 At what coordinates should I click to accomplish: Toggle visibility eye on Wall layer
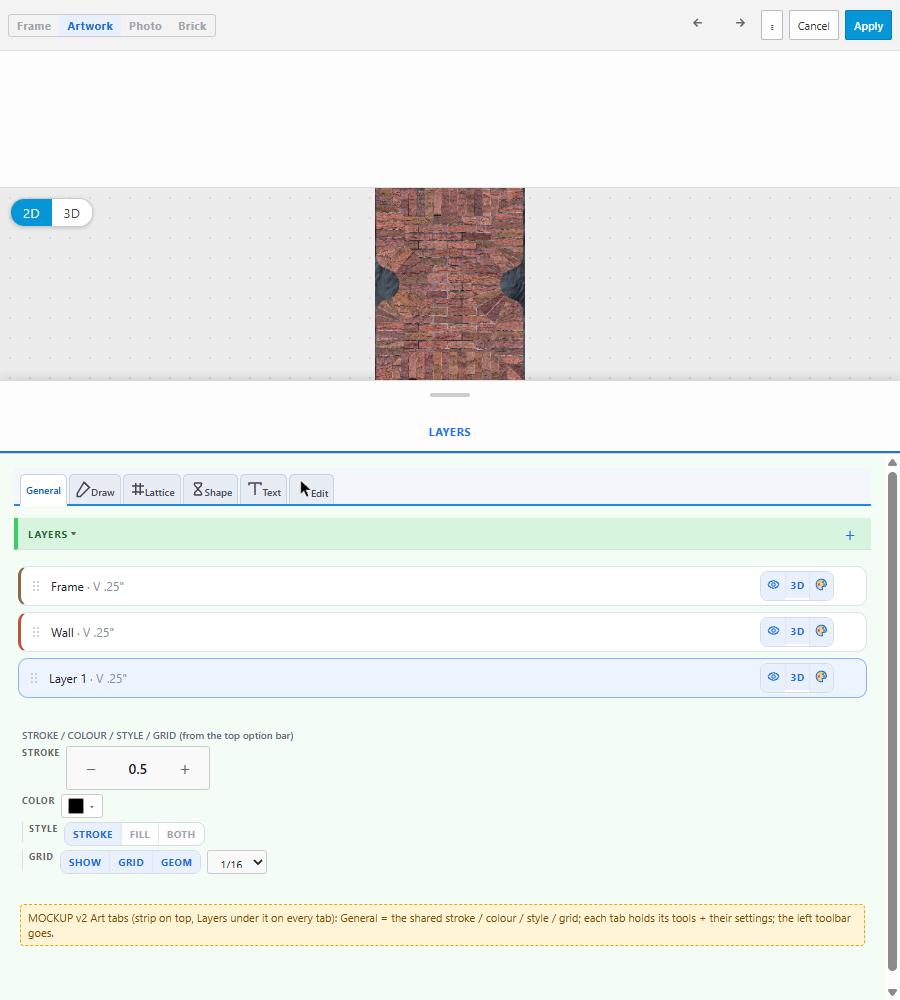(x=773, y=631)
